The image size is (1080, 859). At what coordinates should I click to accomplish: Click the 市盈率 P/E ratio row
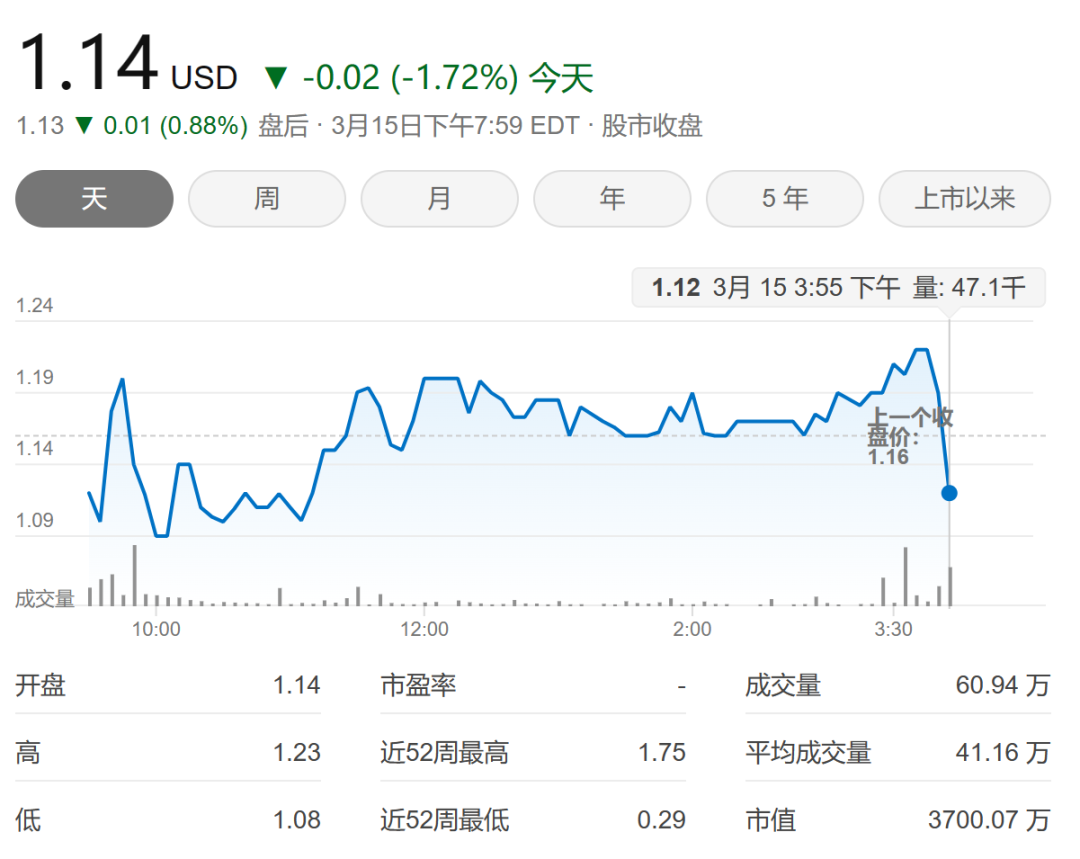[x=532, y=685]
